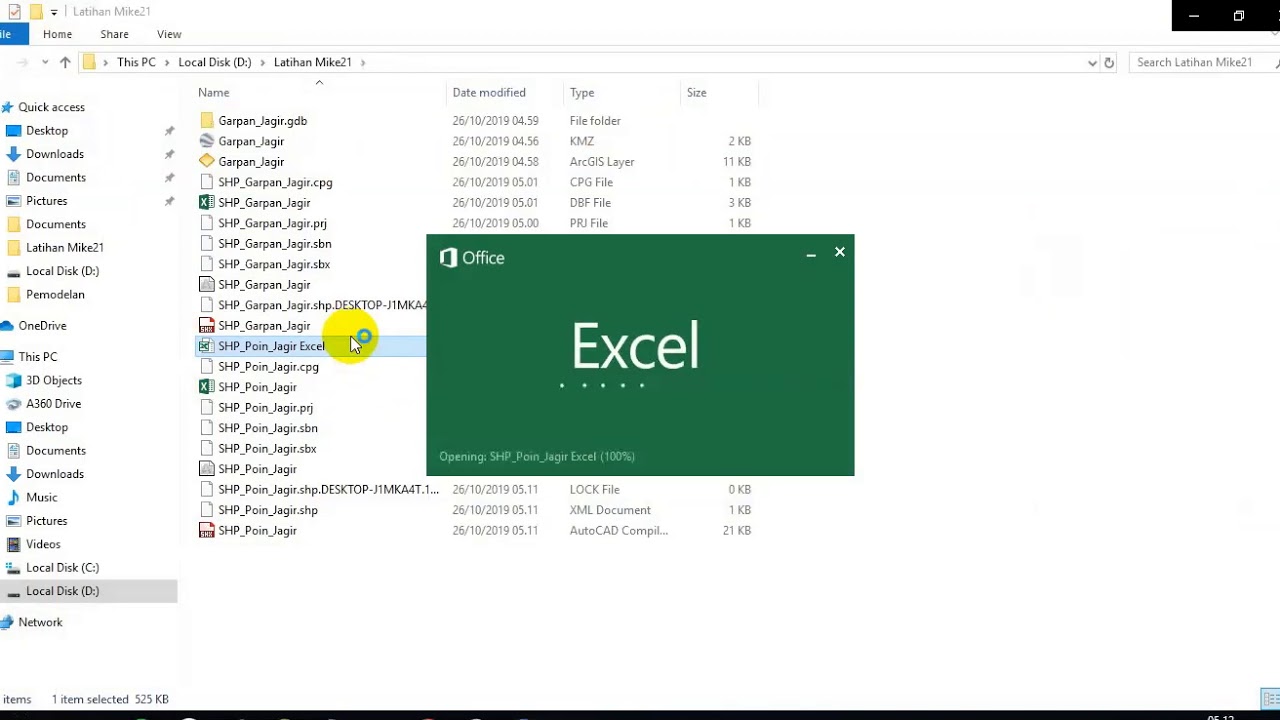The width and height of the screenshot is (1280, 720).
Task: Expand the quick access toolbar dropdown arrow
Action: pyautogui.click(x=55, y=12)
